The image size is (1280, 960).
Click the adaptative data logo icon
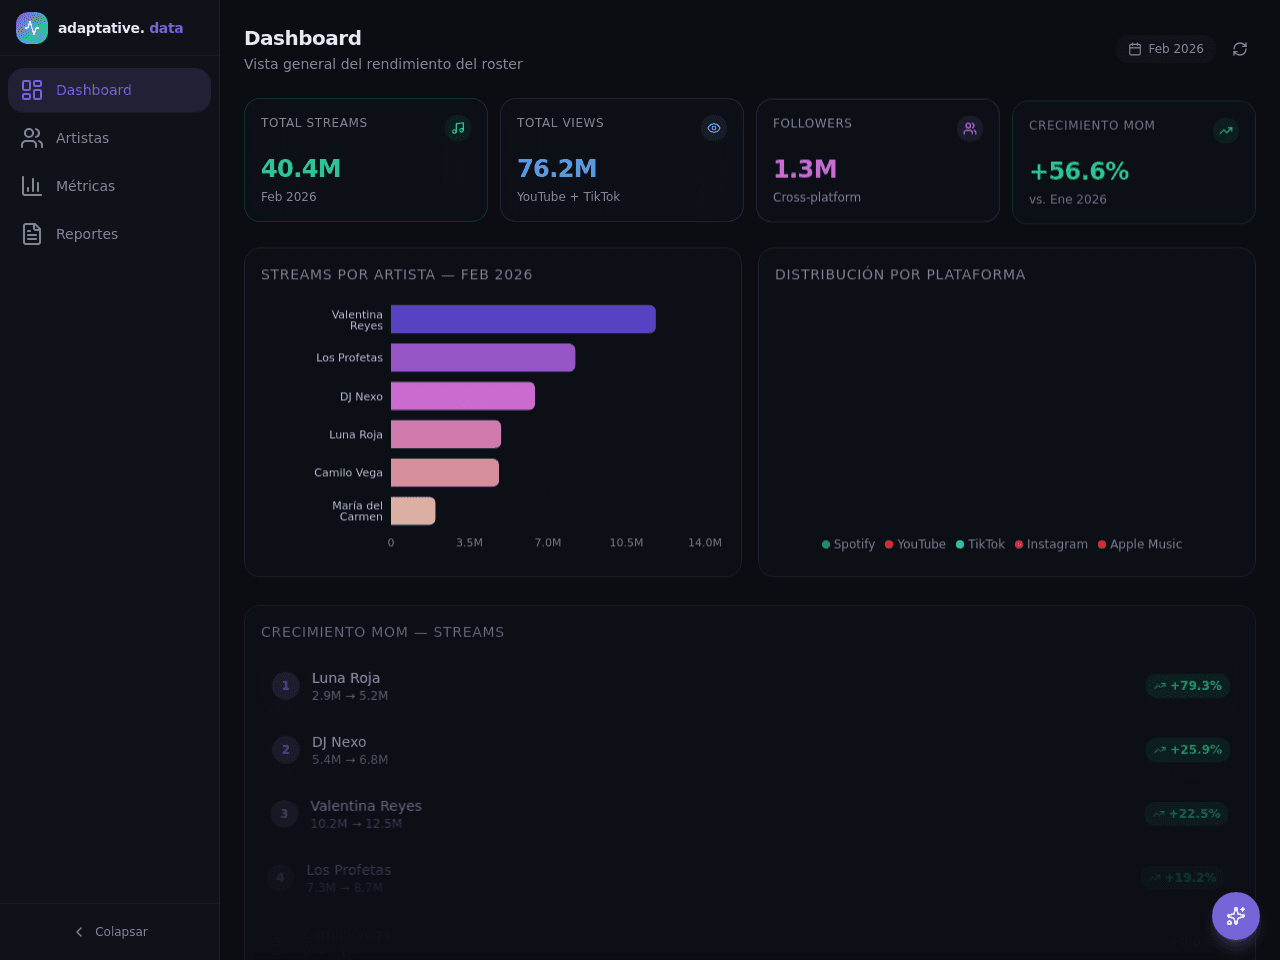pos(32,28)
